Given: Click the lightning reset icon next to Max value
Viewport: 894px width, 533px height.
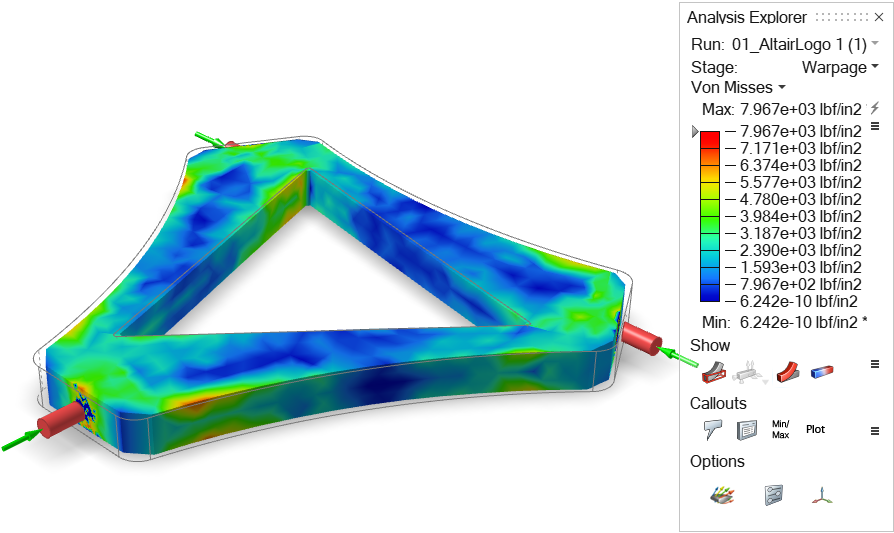Looking at the screenshot, I should coord(875,108).
